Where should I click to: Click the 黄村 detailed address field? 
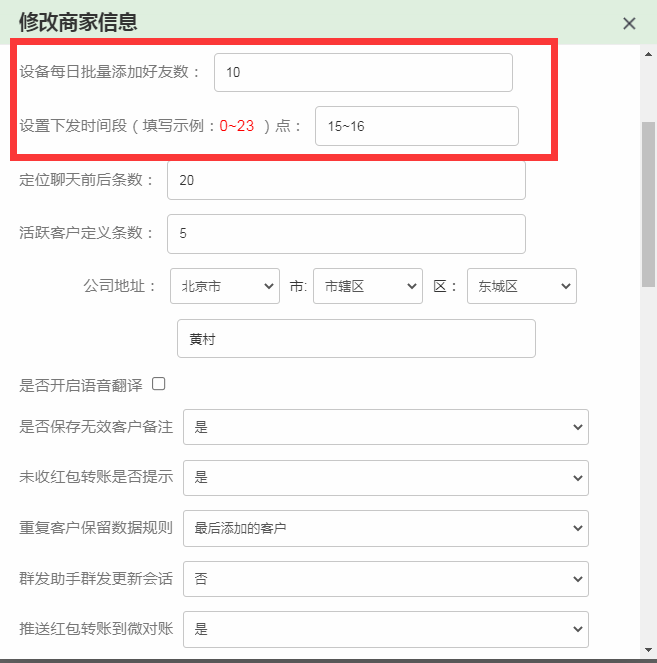point(356,339)
